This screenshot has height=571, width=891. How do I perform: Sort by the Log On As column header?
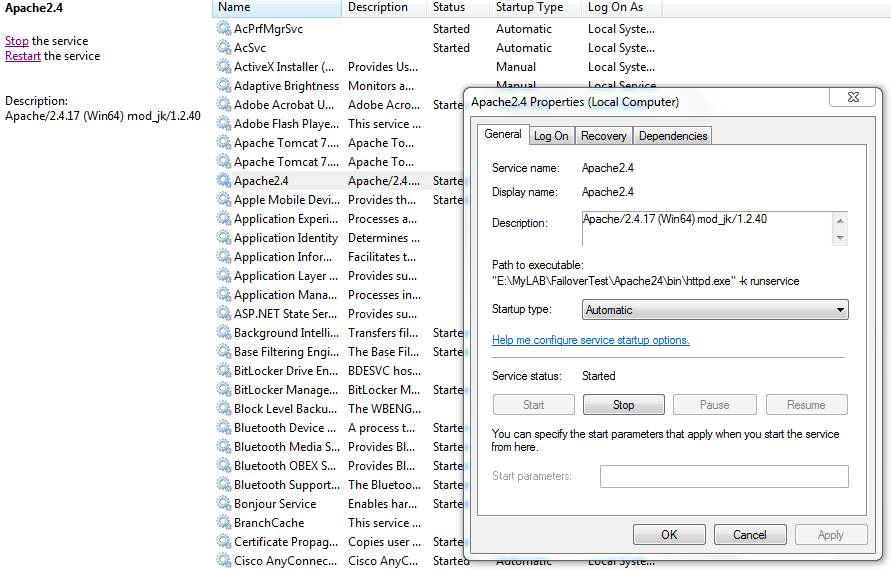[x=621, y=7]
